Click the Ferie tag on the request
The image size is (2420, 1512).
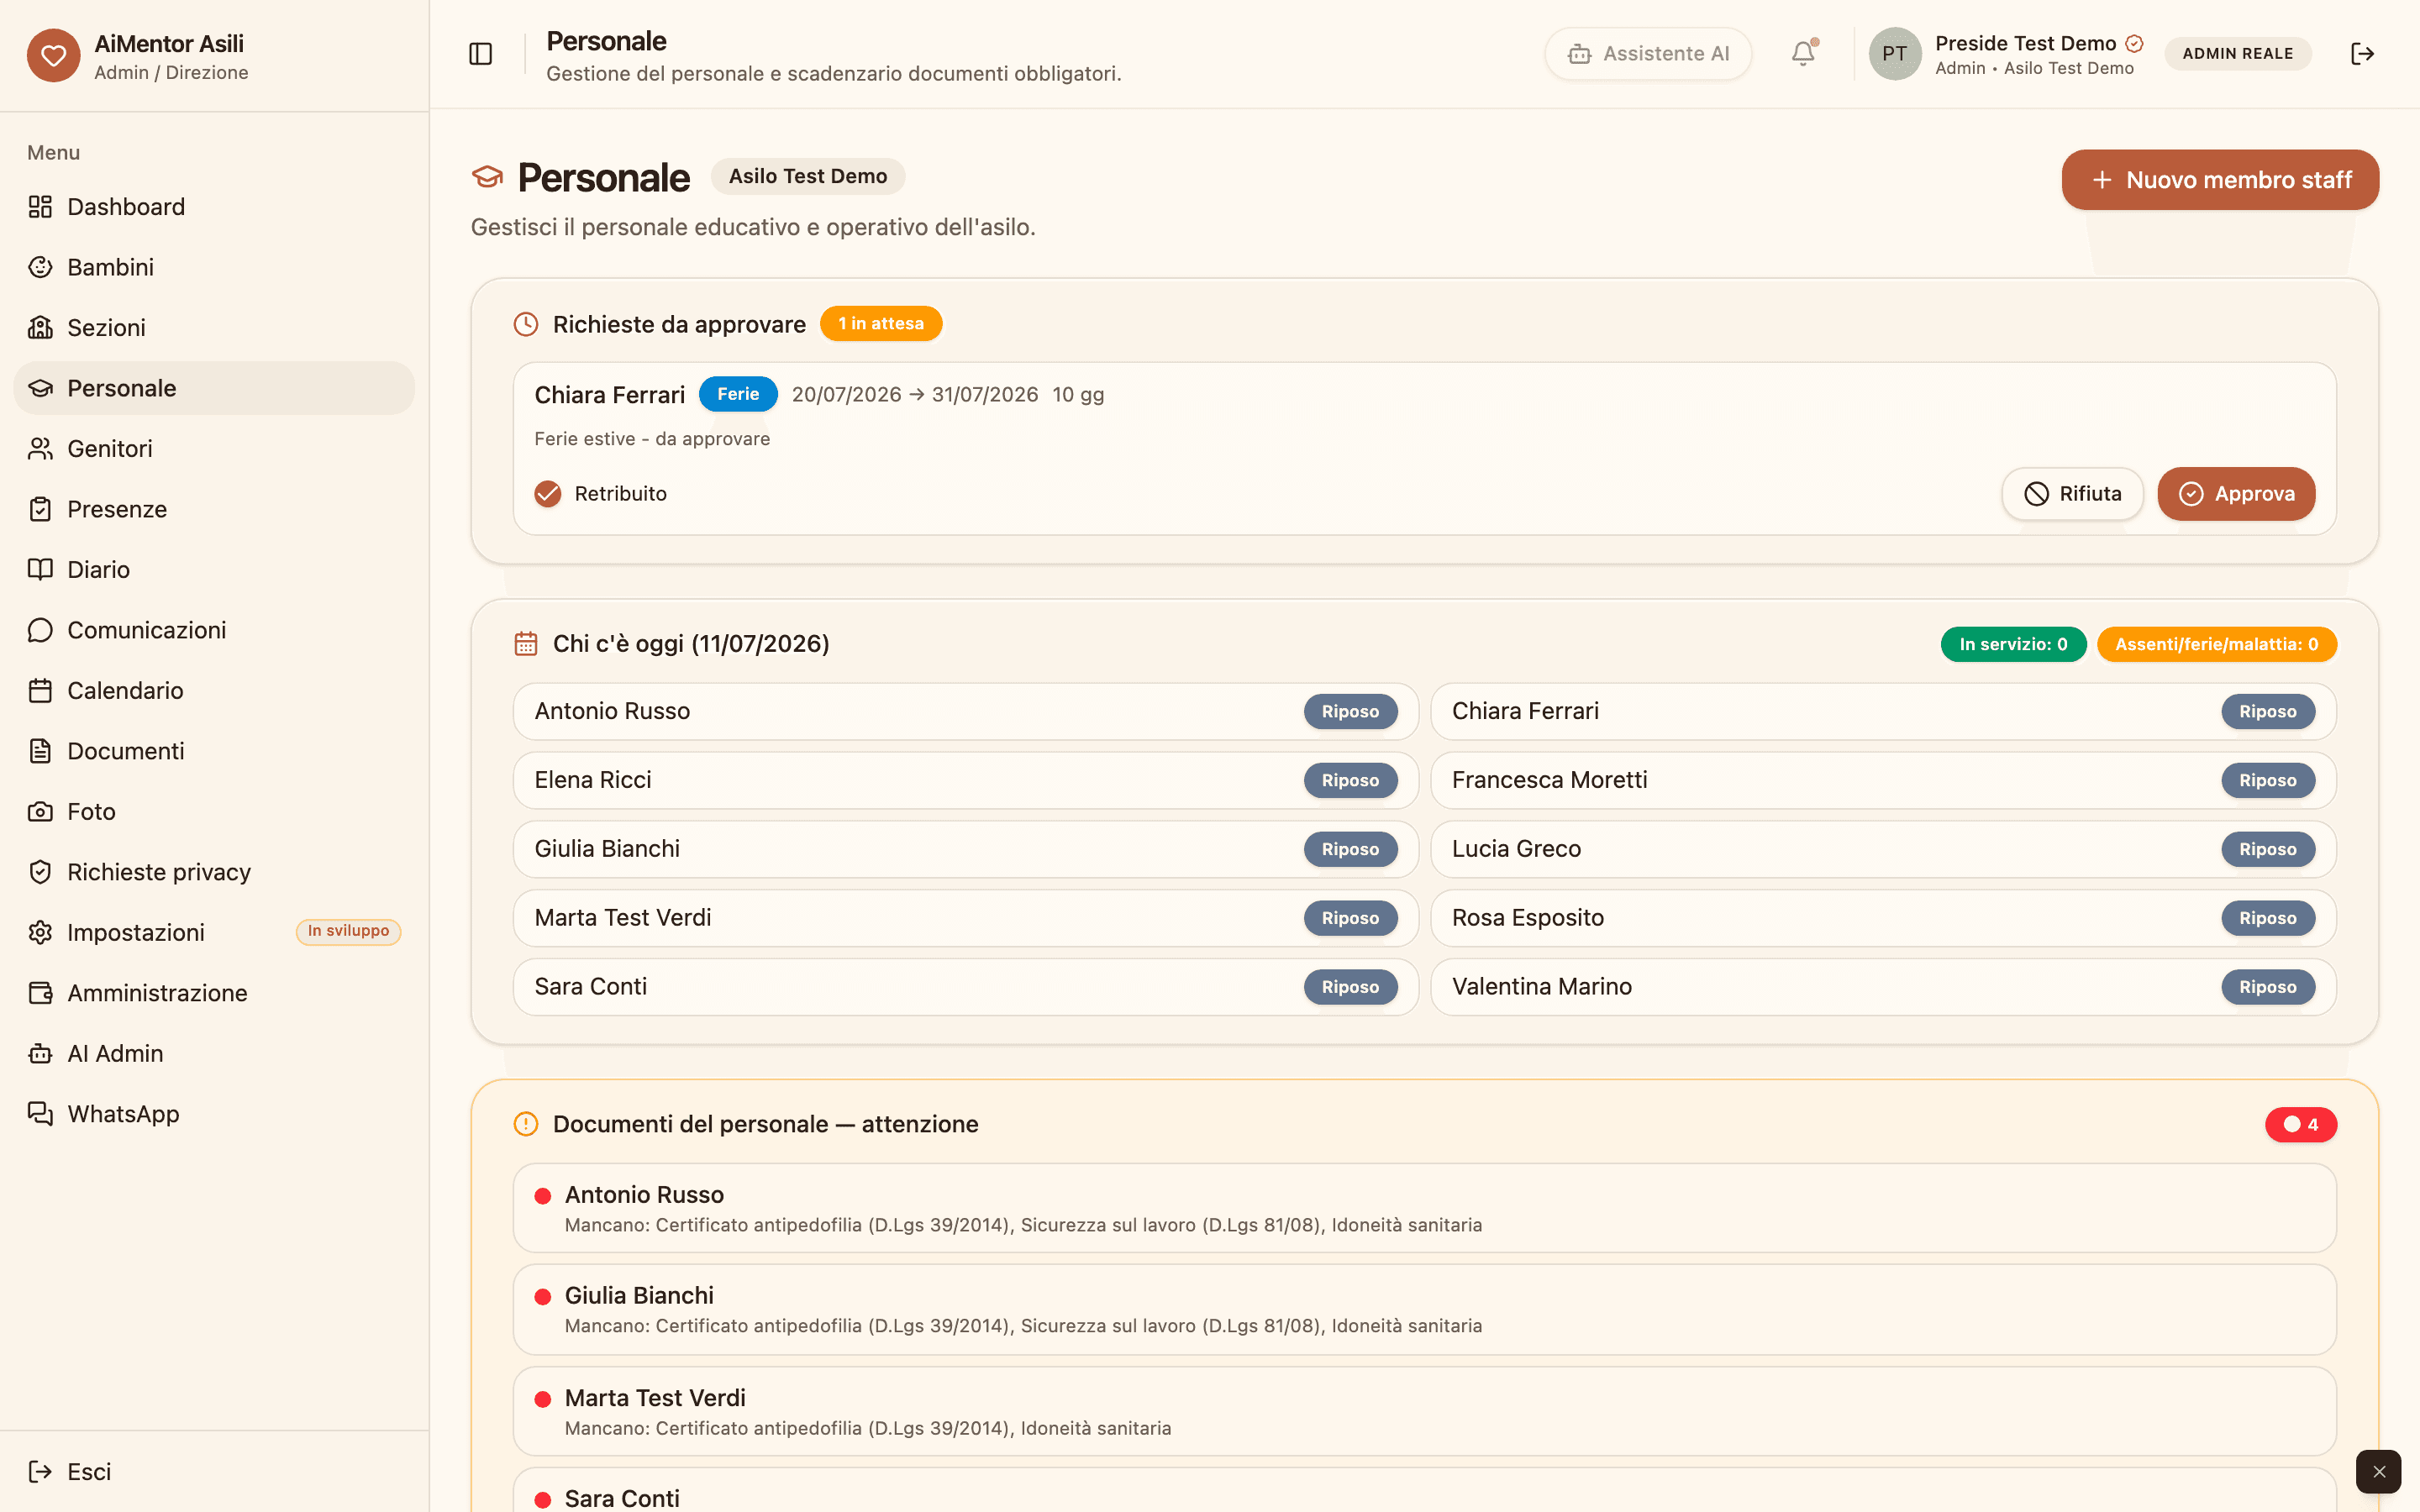pos(738,394)
